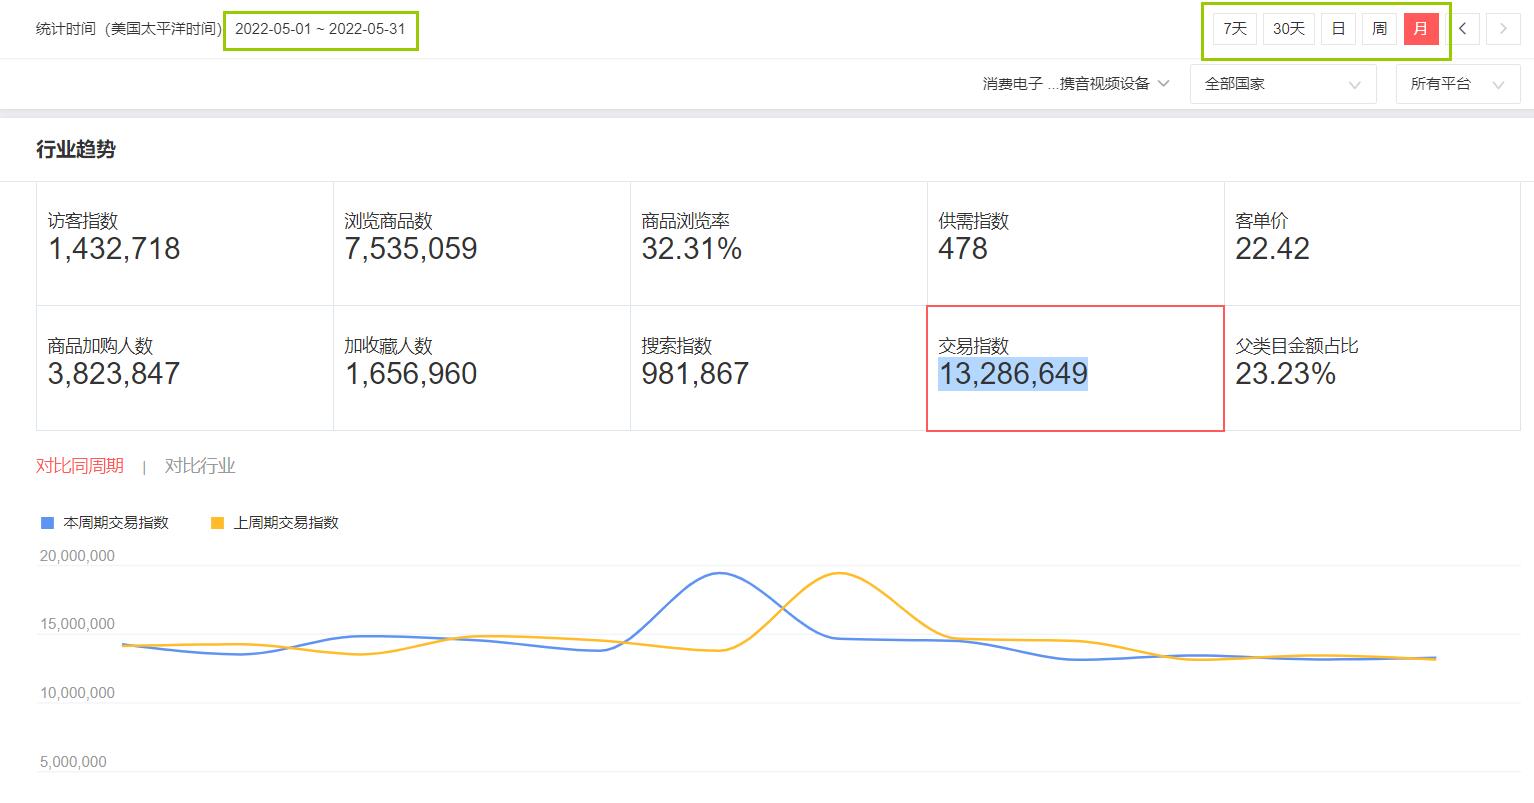
Task: Select the 搜索指数 metric card
Action: (x=778, y=368)
